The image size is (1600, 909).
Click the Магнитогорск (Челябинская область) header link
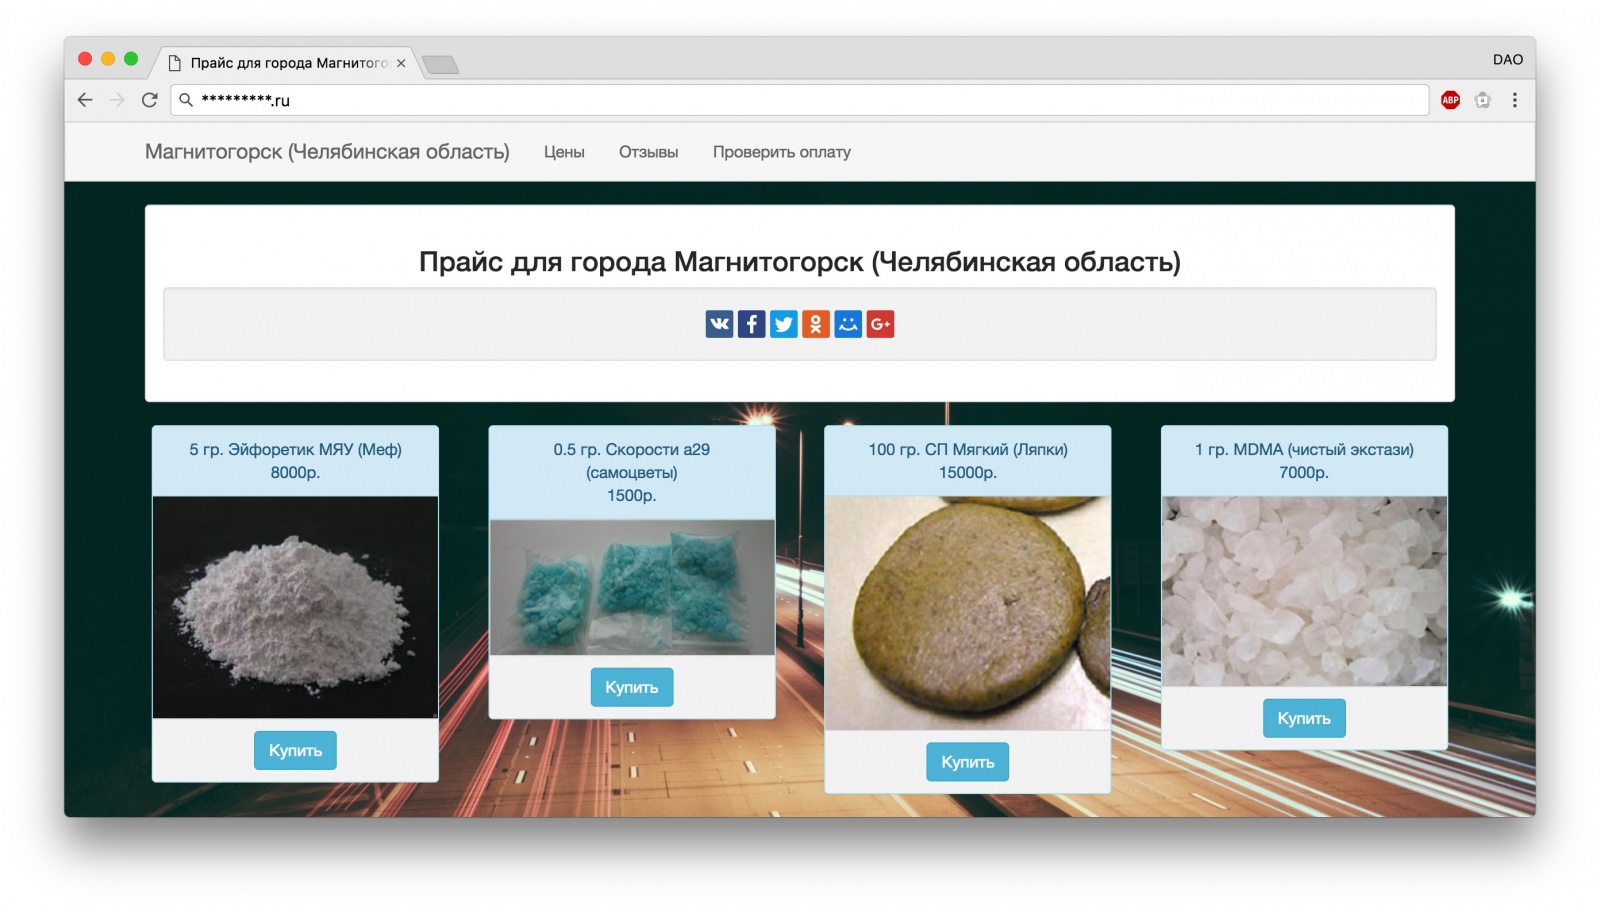pos(327,152)
